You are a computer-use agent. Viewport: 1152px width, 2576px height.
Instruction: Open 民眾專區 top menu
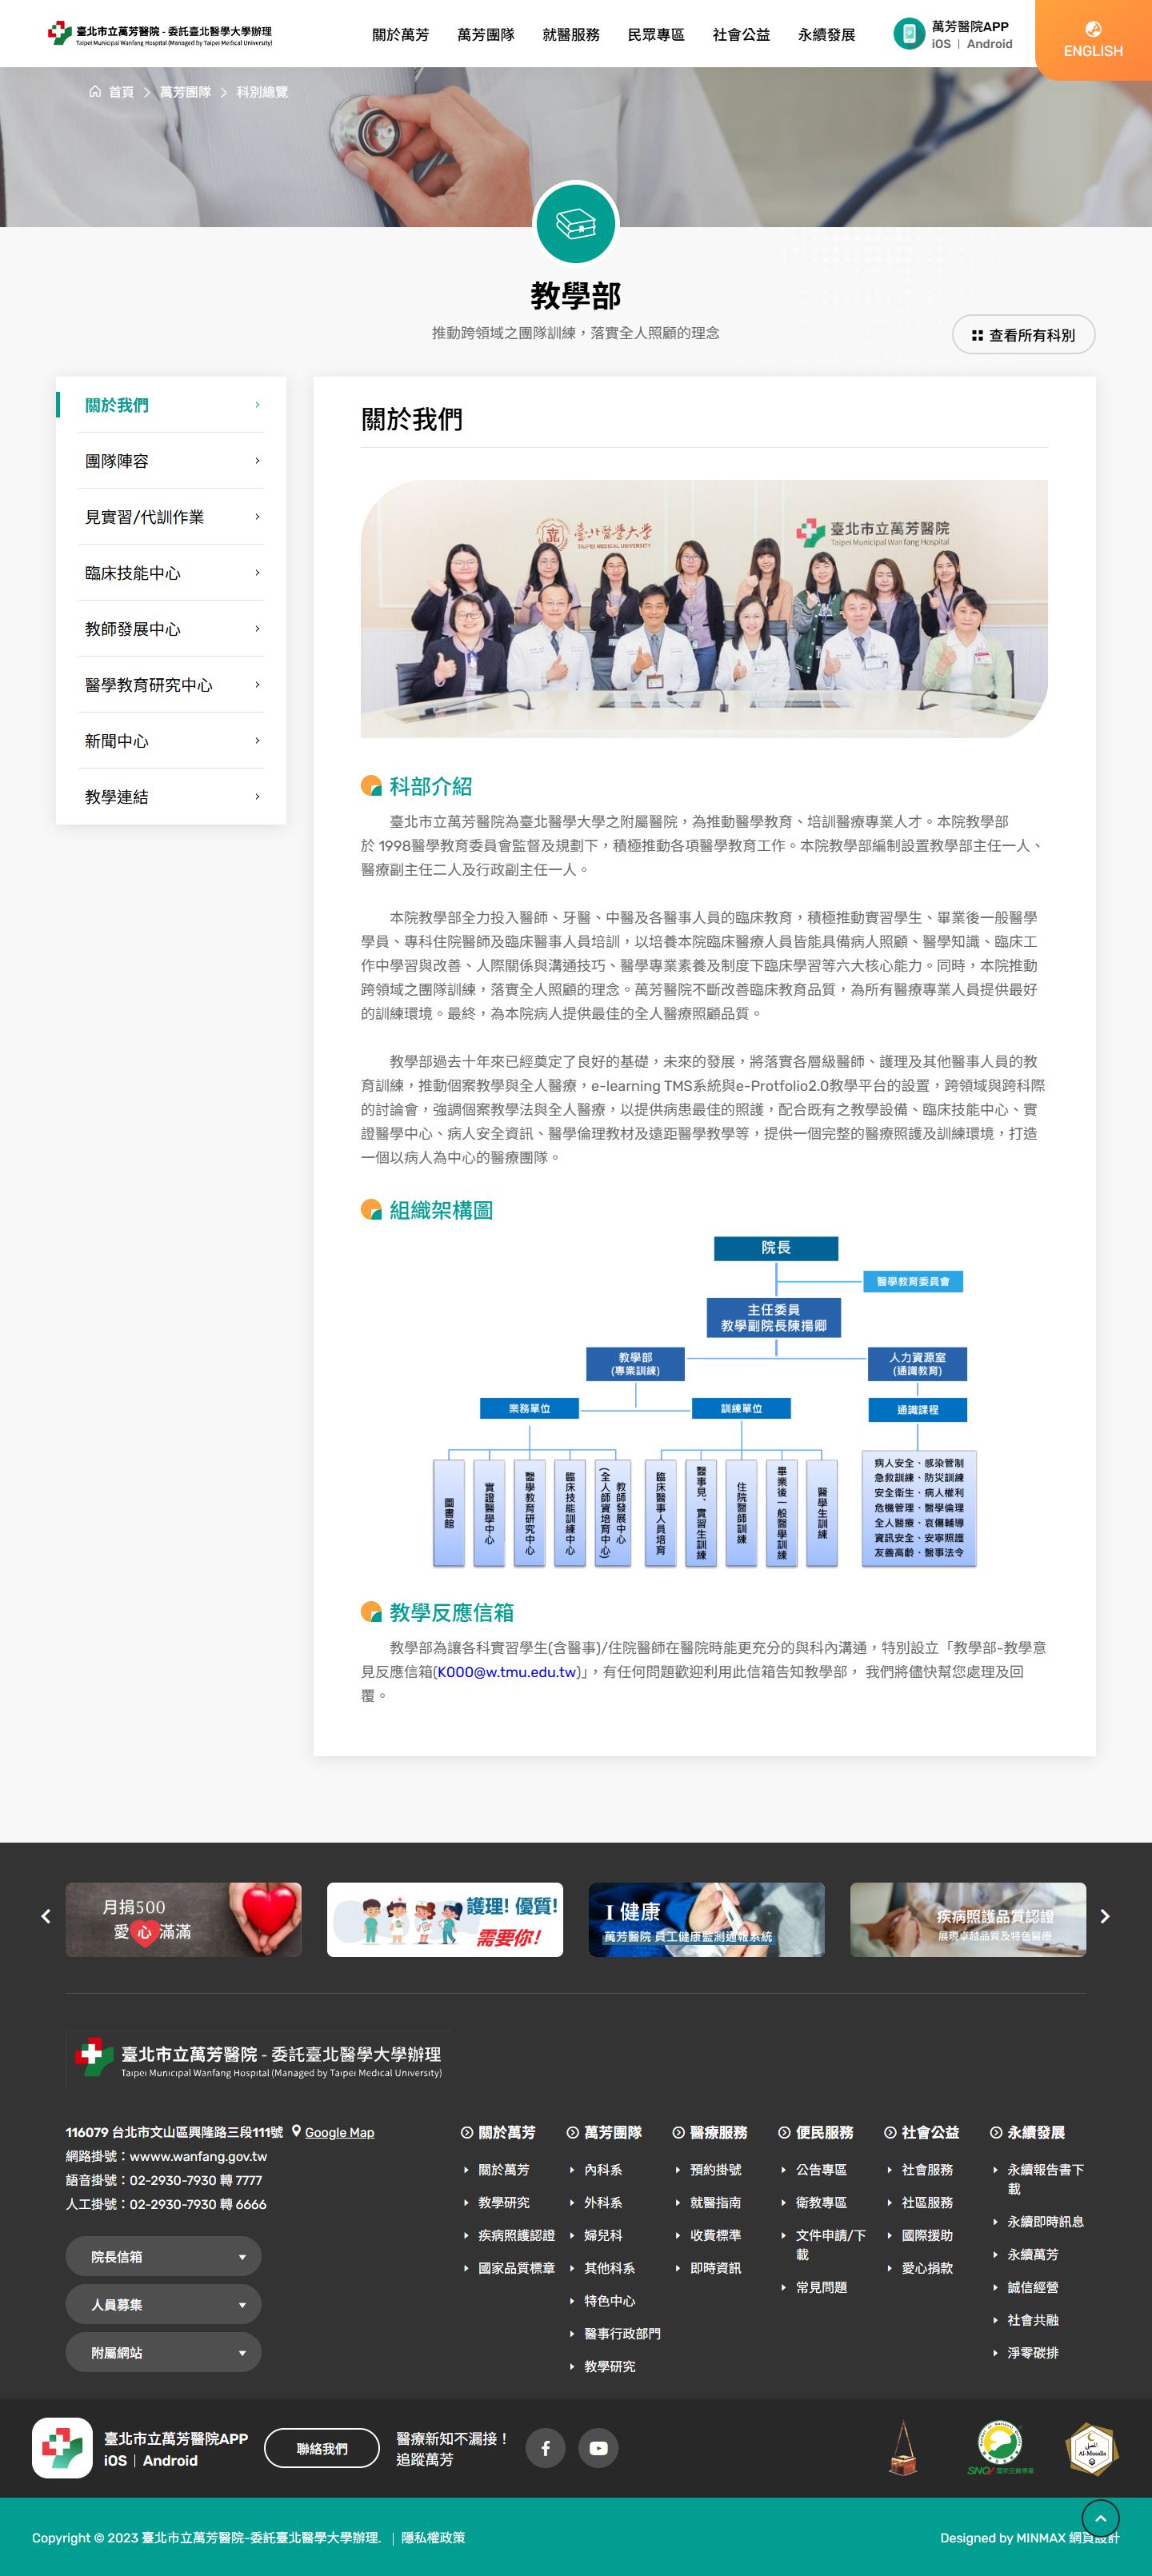[656, 34]
